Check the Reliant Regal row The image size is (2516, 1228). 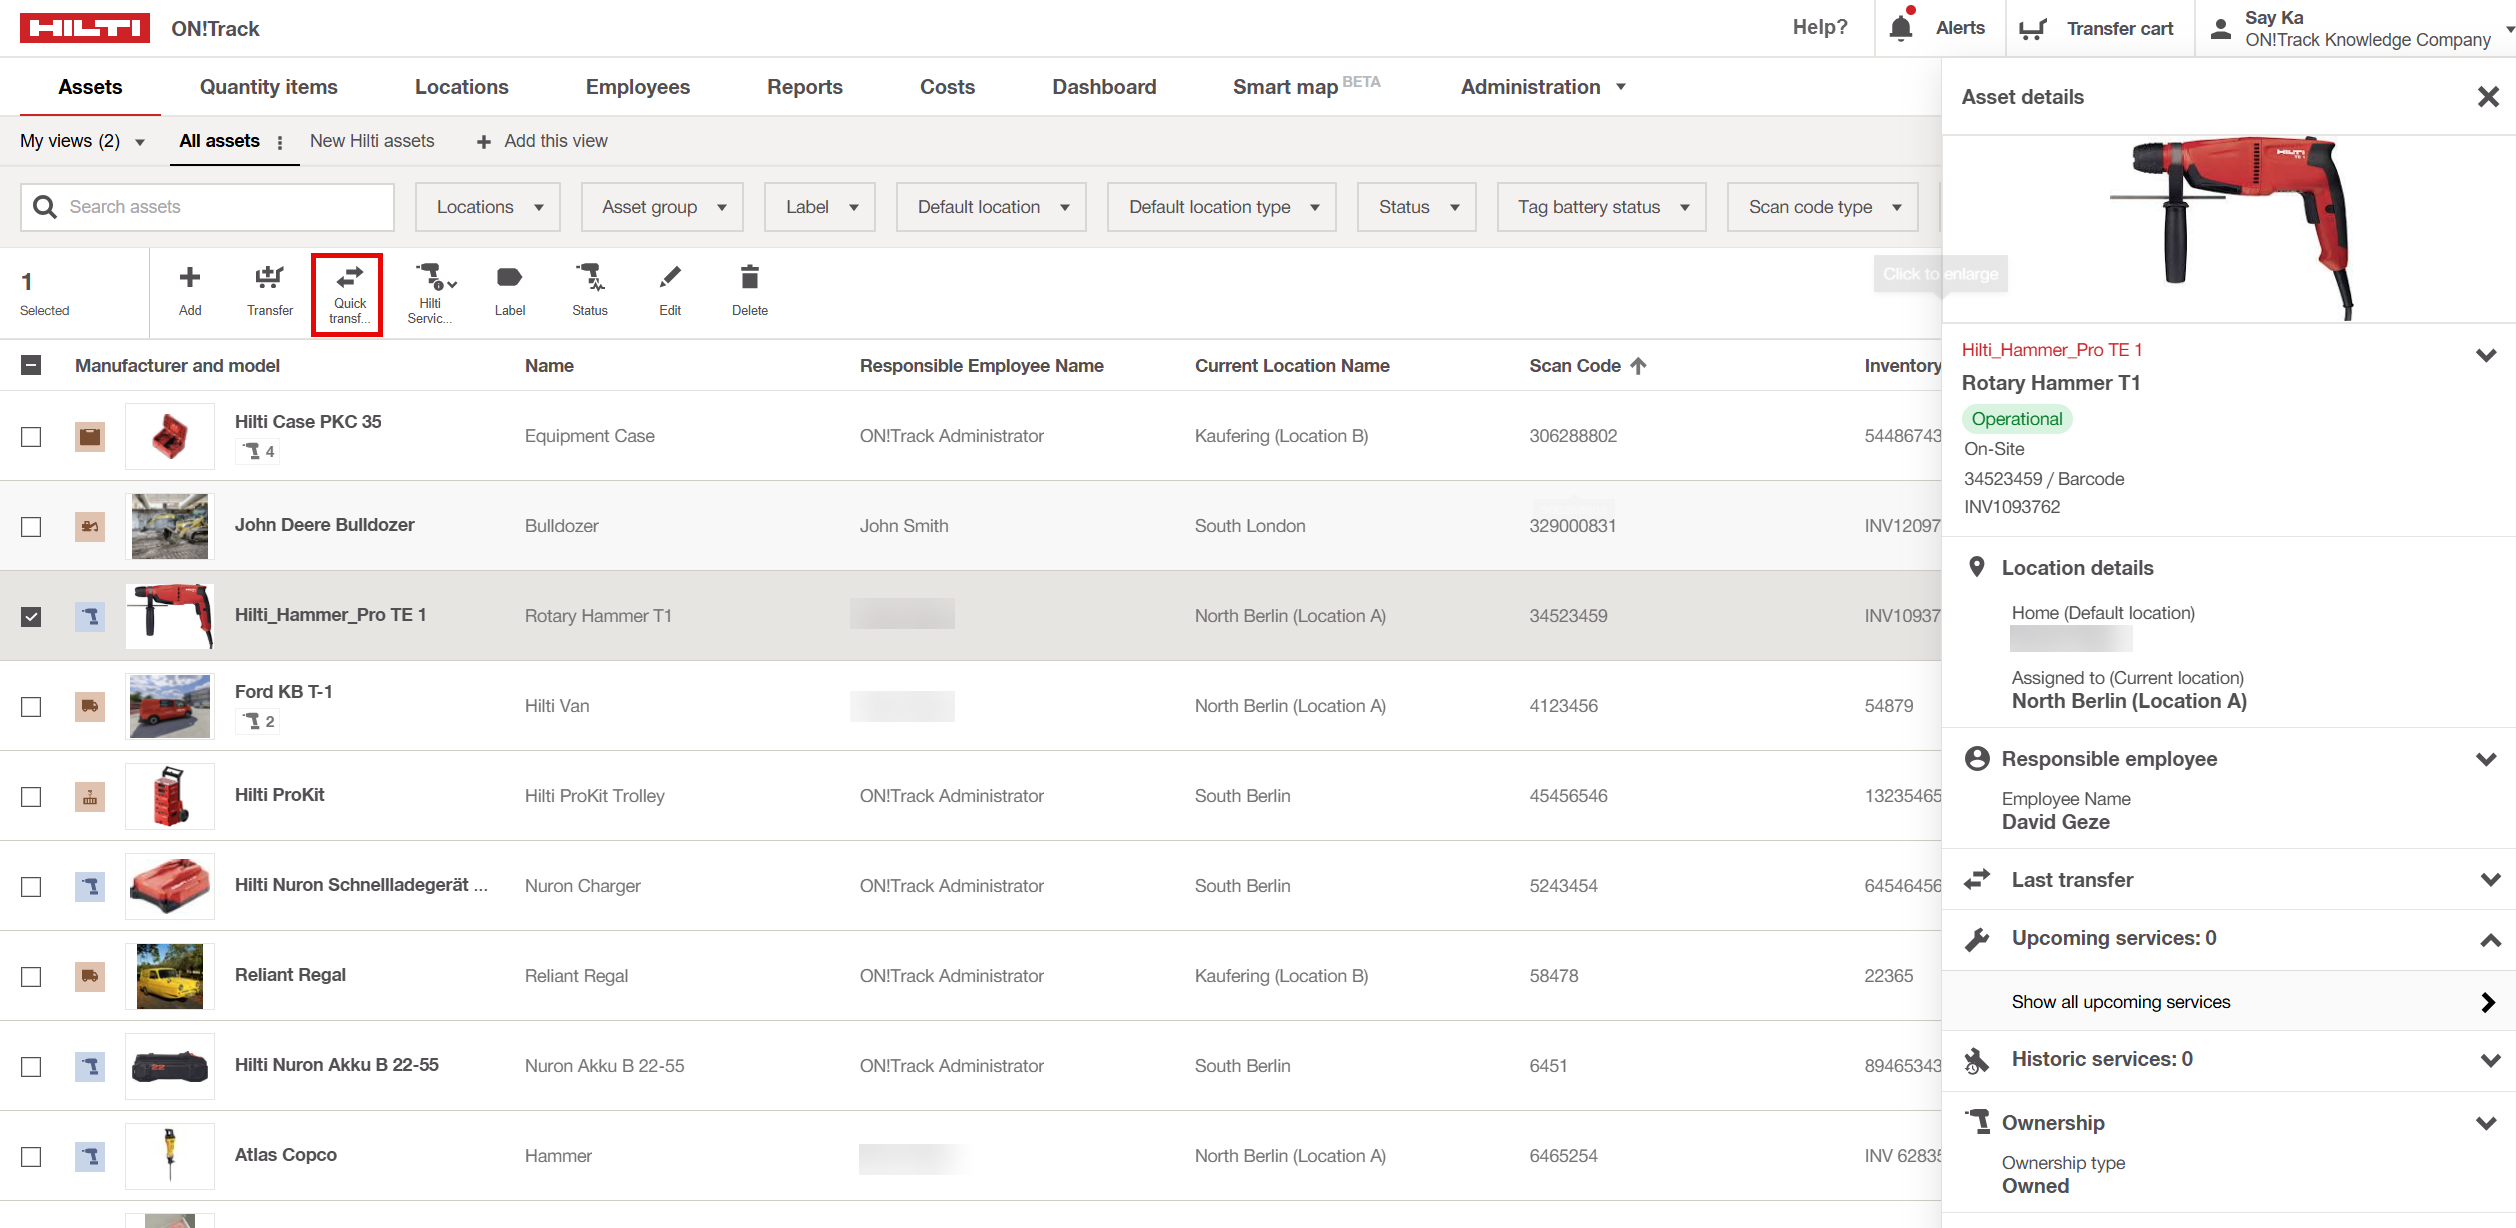click(x=31, y=977)
